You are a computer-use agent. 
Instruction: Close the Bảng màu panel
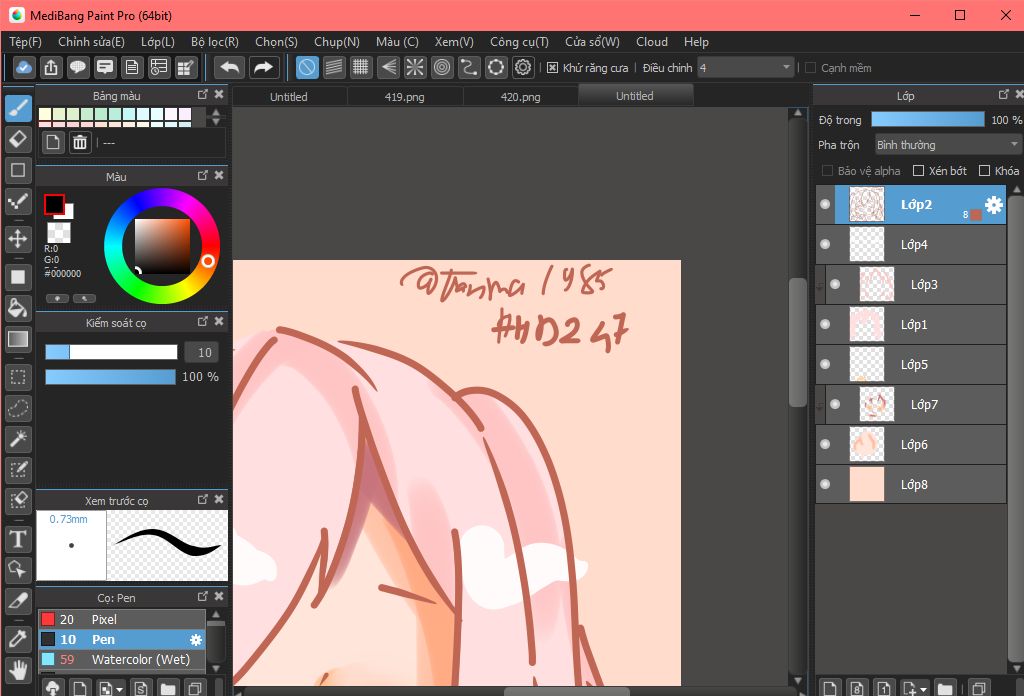tap(219, 95)
